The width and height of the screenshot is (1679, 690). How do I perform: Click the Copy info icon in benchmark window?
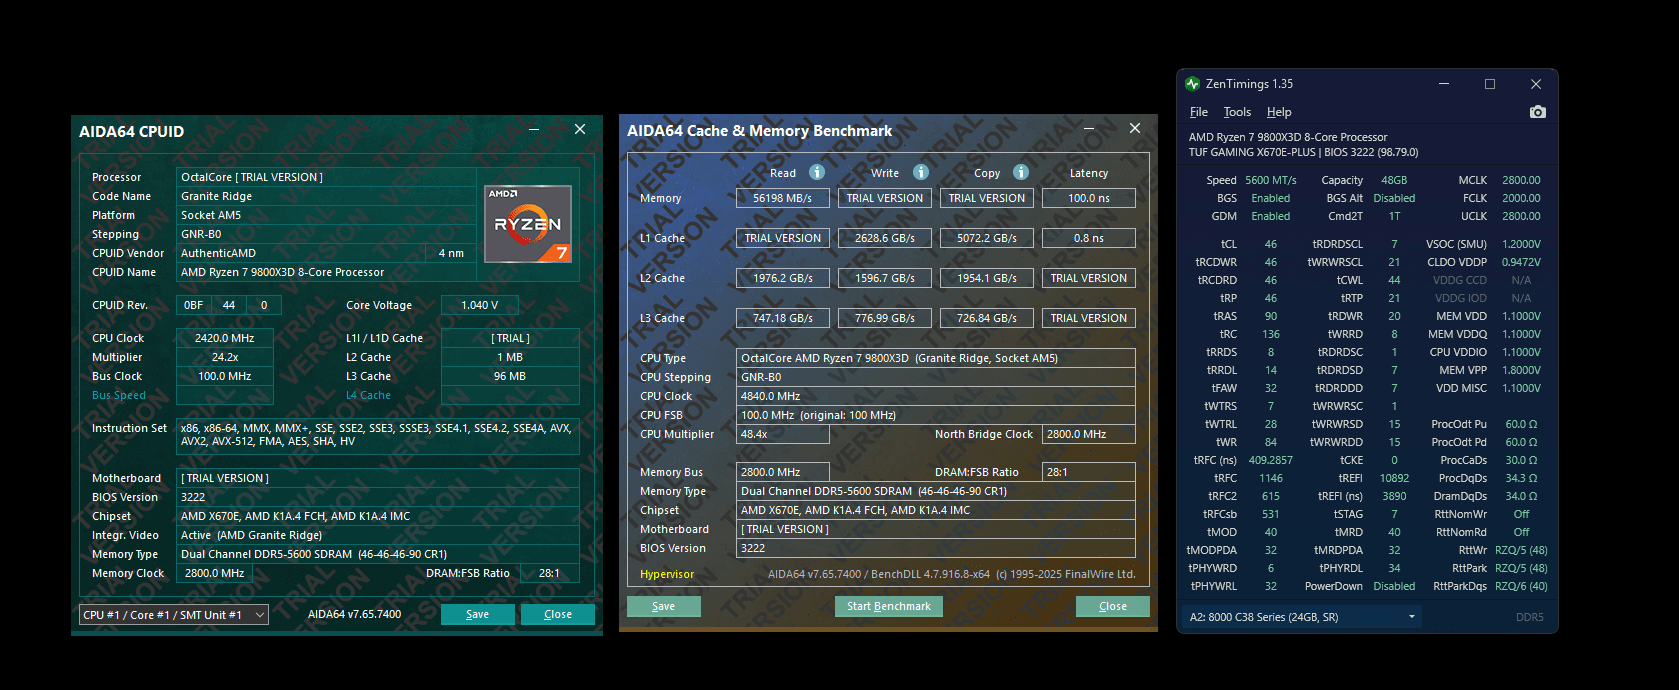(x=1021, y=172)
